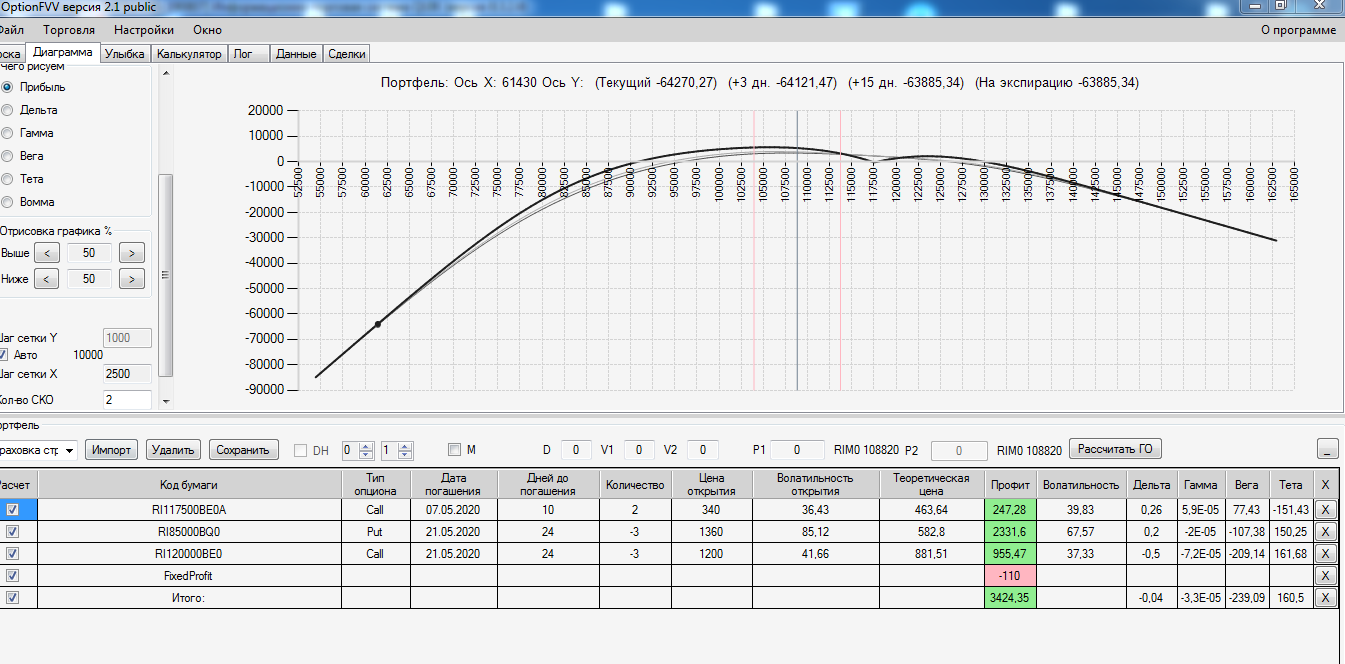Delete the RI120000BE0 row with X
The image size is (1345, 664).
click(x=1325, y=553)
